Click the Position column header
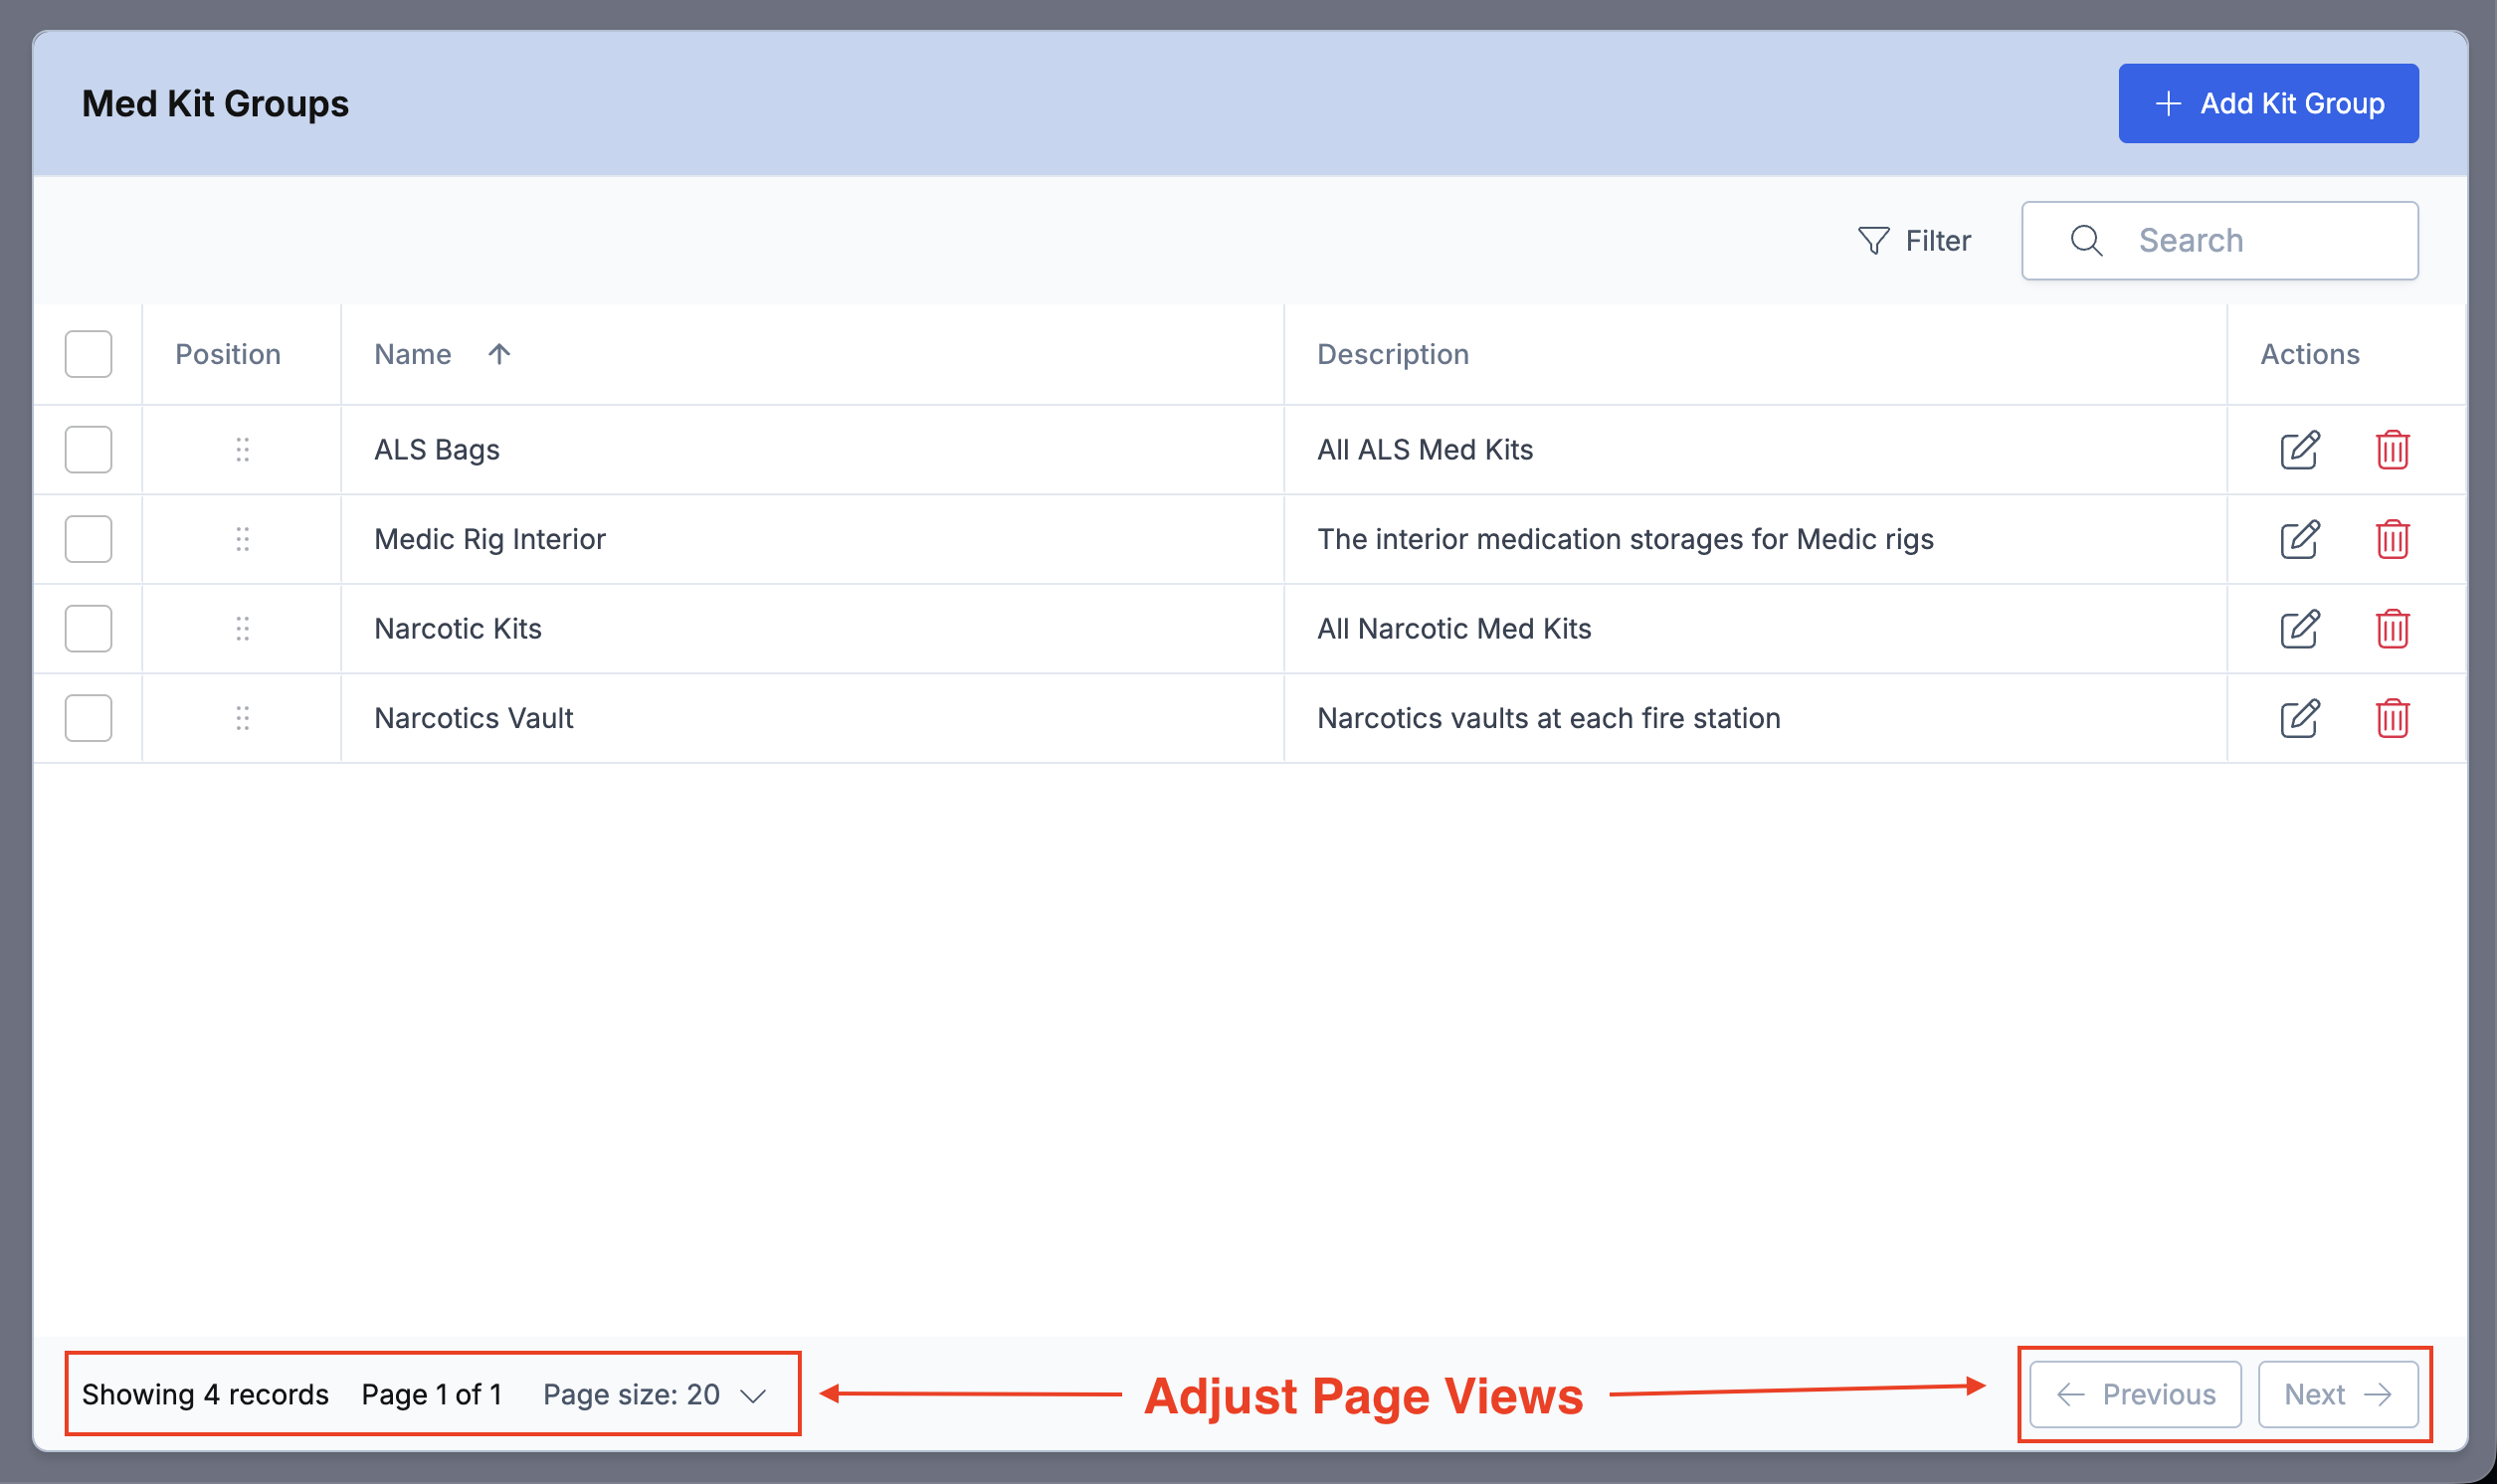 tap(228, 354)
